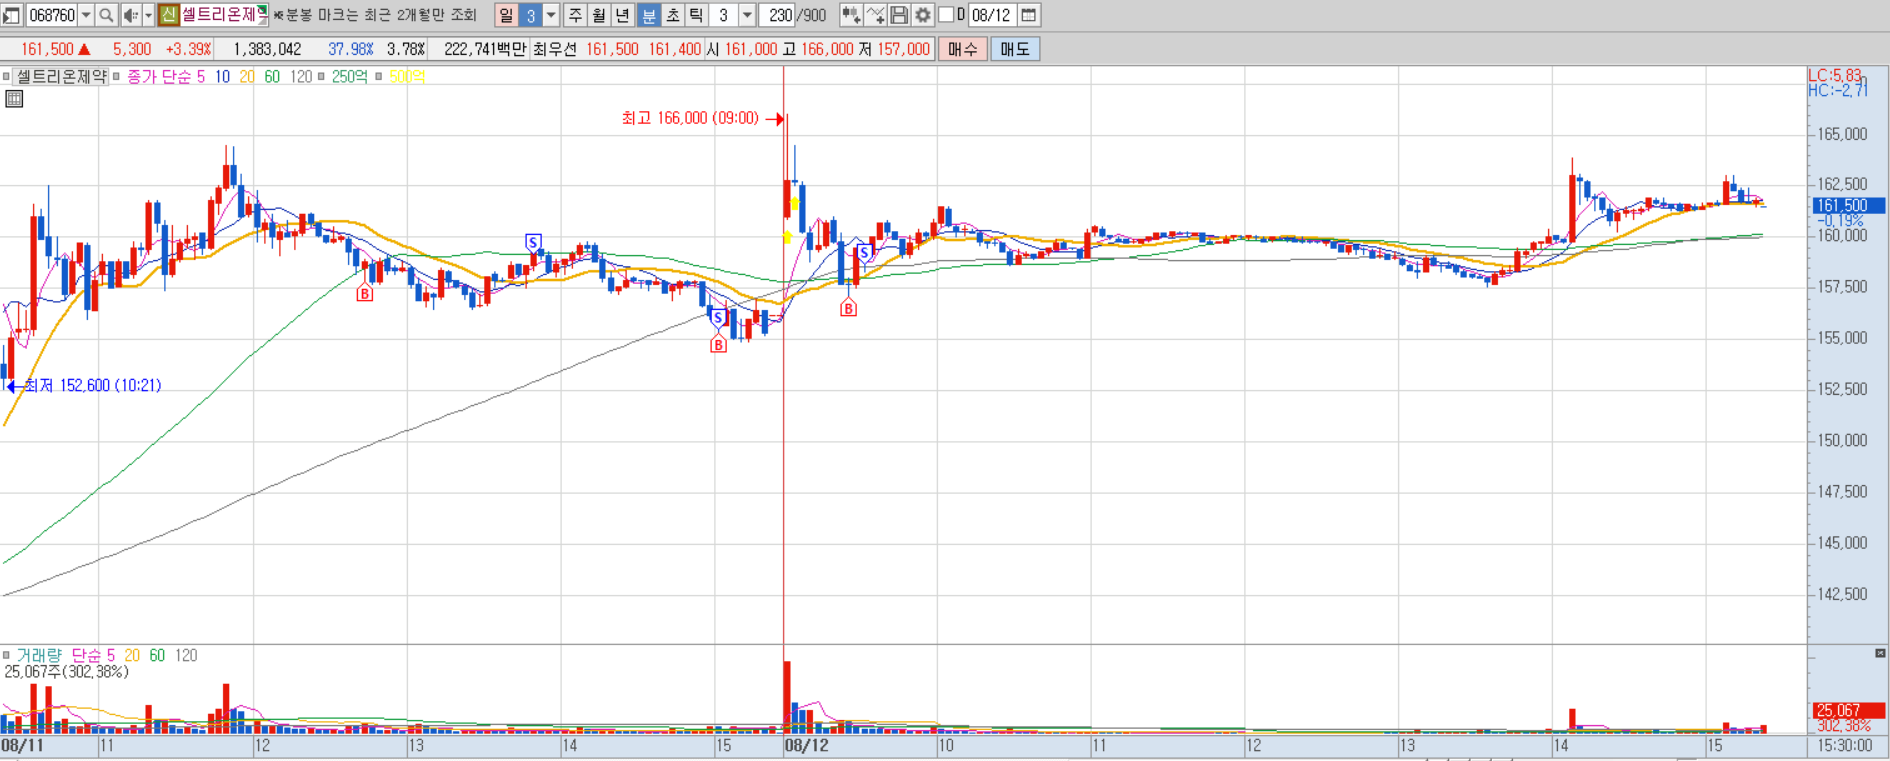Click the 종가 단순 moving average label
Image resolution: width=1890 pixels, height=761 pixels.
pos(158,76)
